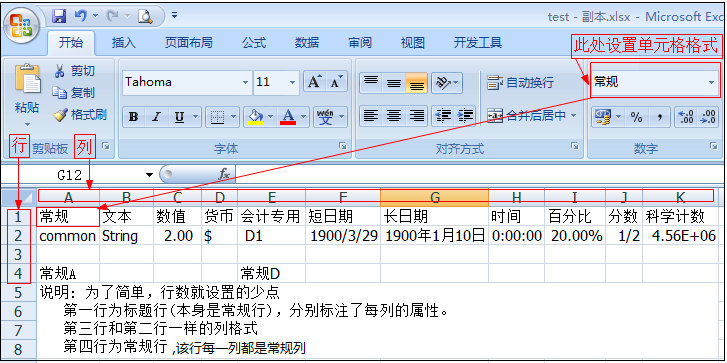This screenshot has width=727, height=363.
Task: Switch to the 审阅 tab
Action: pos(360,43)
